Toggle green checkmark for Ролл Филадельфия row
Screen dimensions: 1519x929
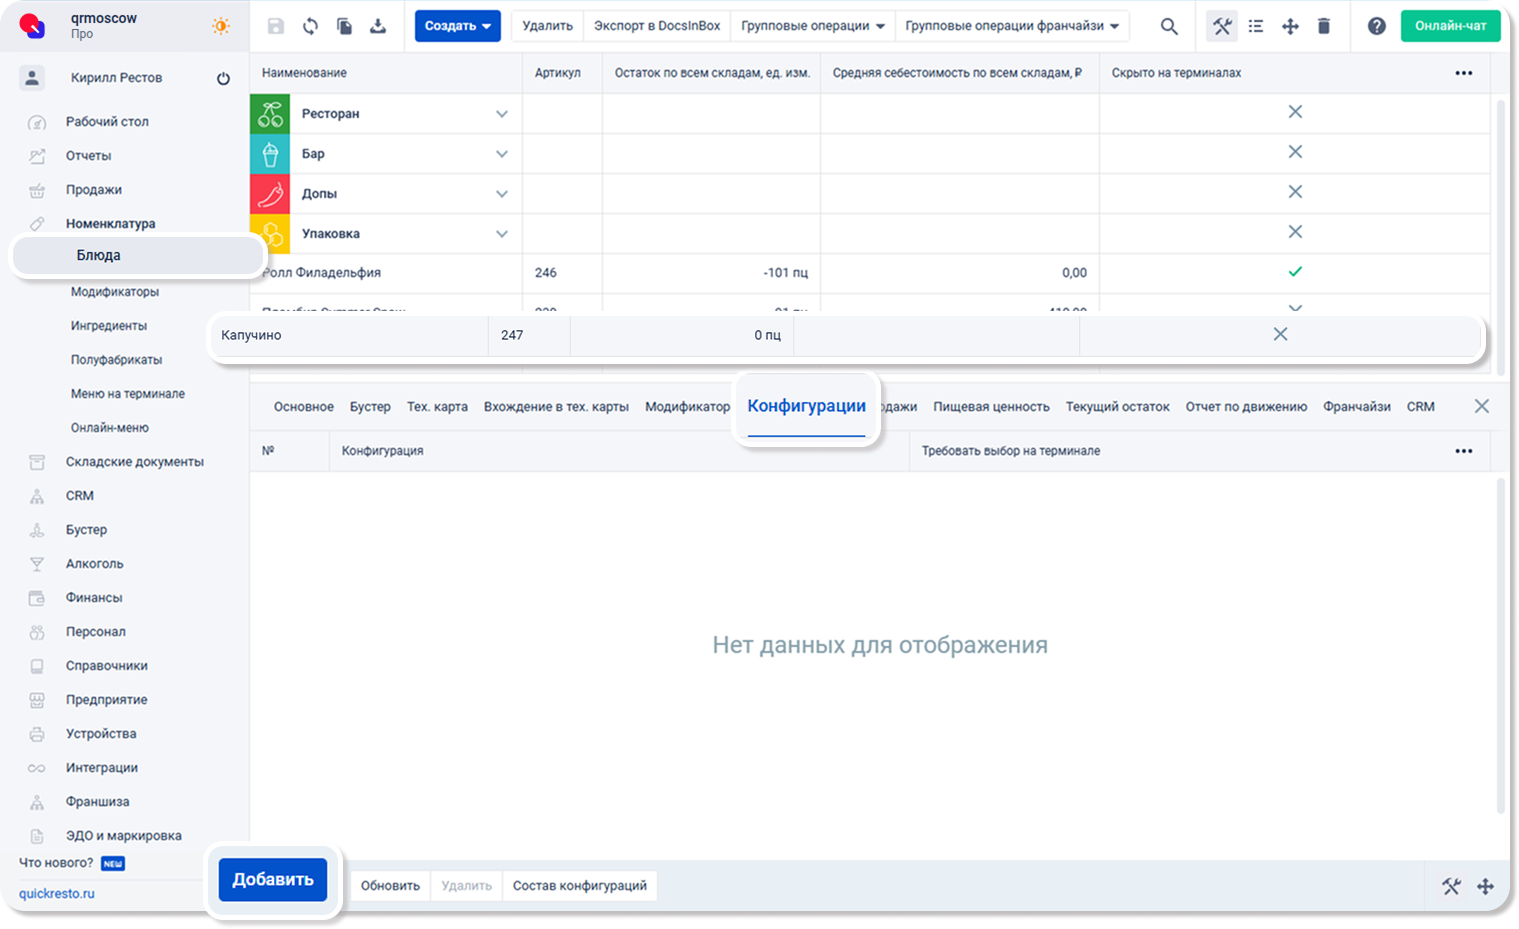point(1295,272)
